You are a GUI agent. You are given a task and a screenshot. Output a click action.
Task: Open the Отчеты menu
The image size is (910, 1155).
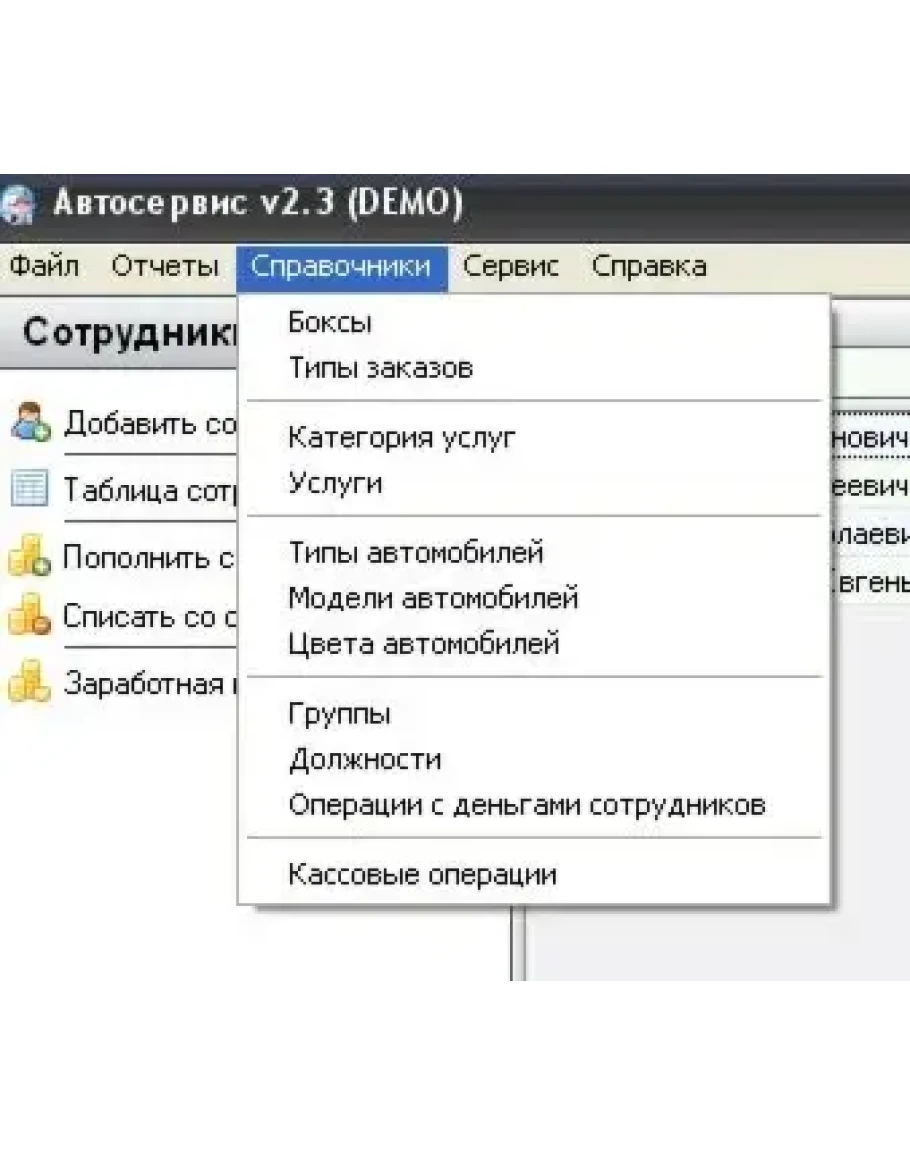165,267
